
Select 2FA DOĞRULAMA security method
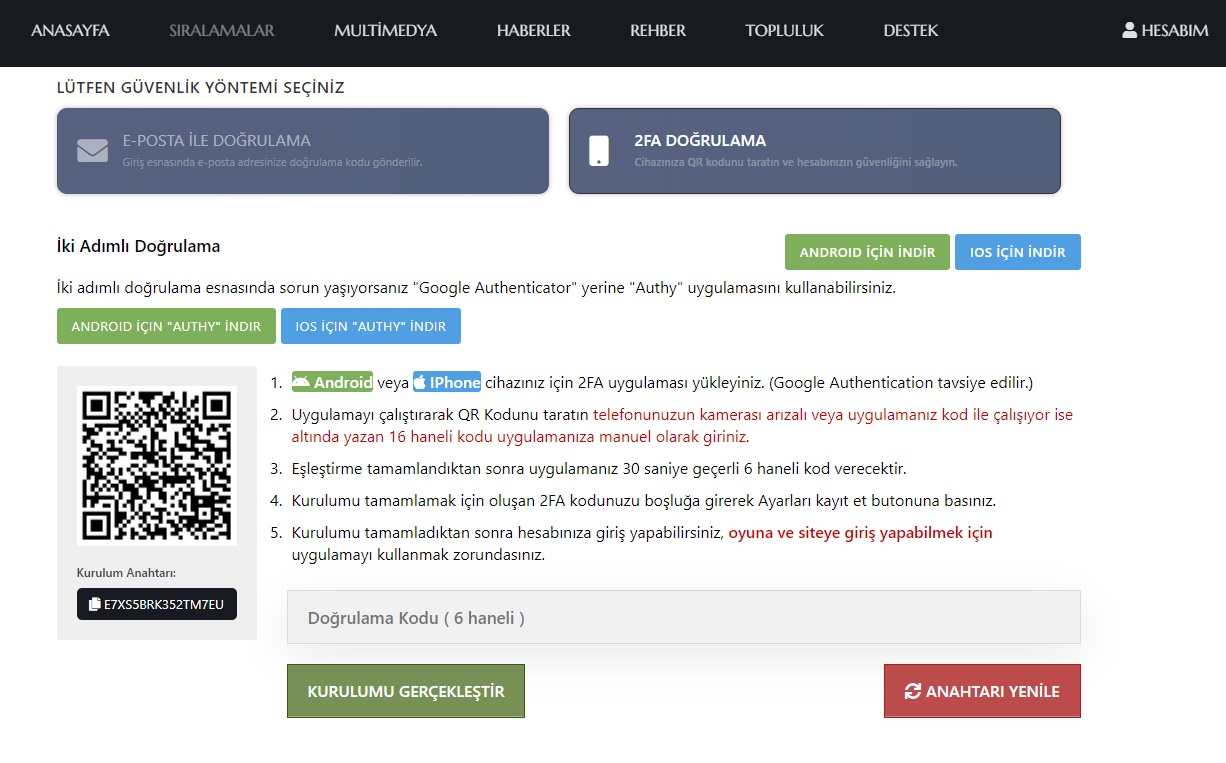(x=814, y=151)
